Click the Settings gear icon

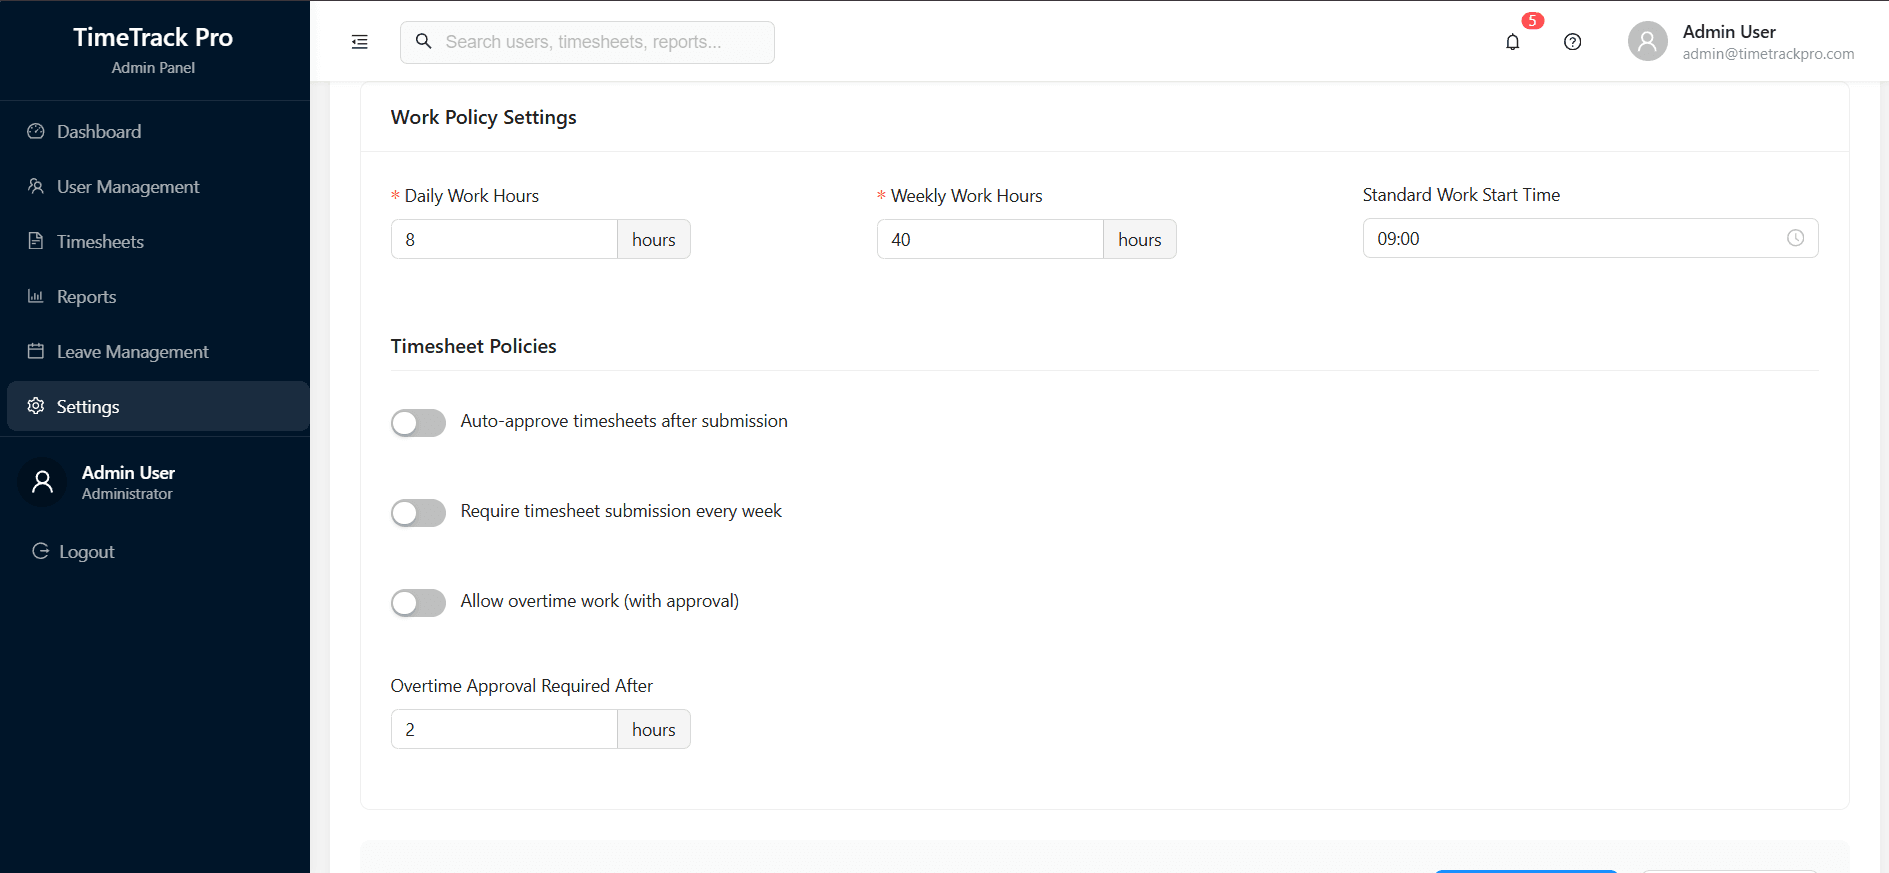point(36,406)
